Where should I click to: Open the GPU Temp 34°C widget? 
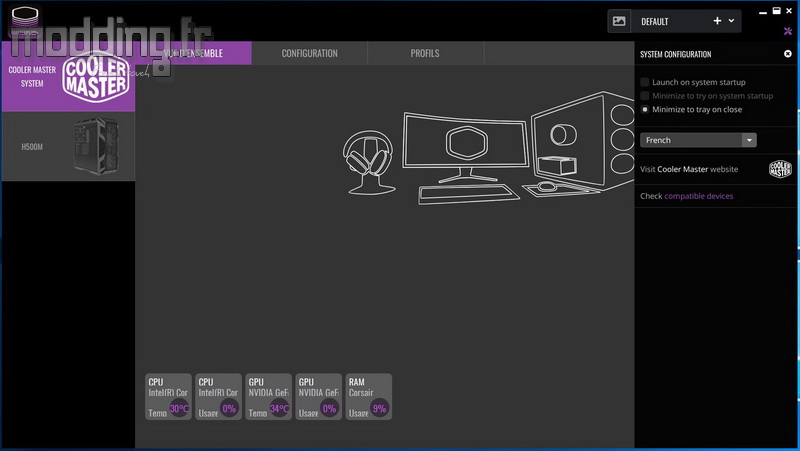[268, 397]
